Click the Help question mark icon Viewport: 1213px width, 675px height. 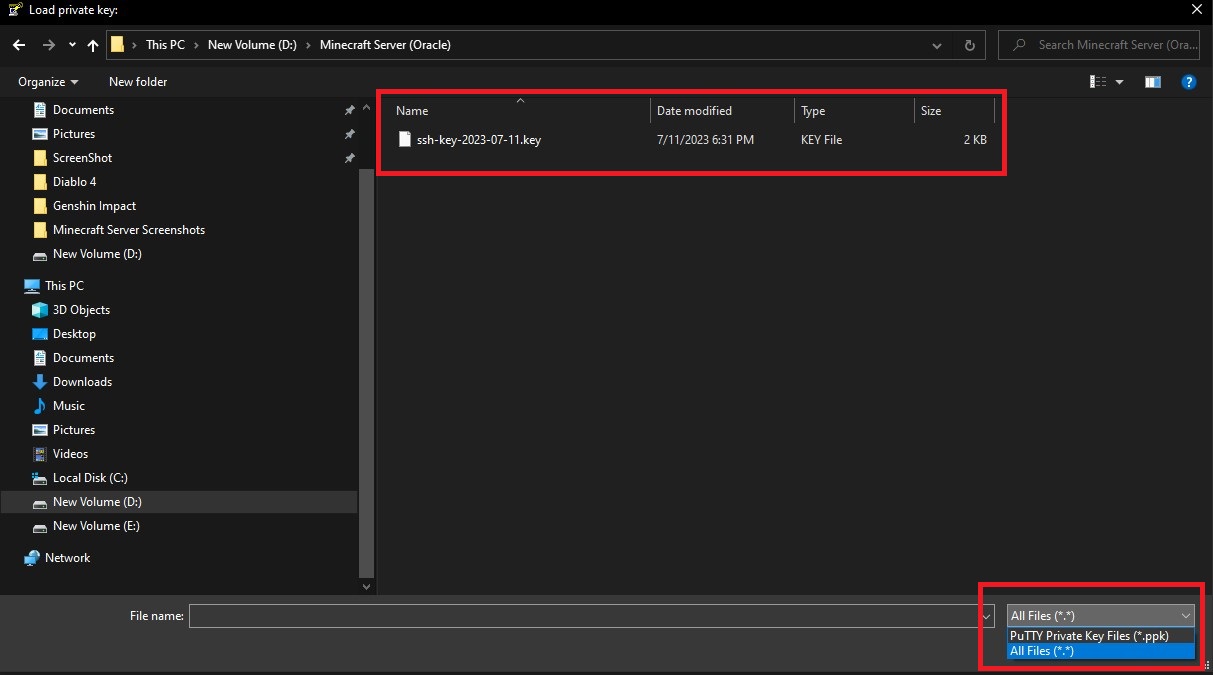(x=1188, y=82)
